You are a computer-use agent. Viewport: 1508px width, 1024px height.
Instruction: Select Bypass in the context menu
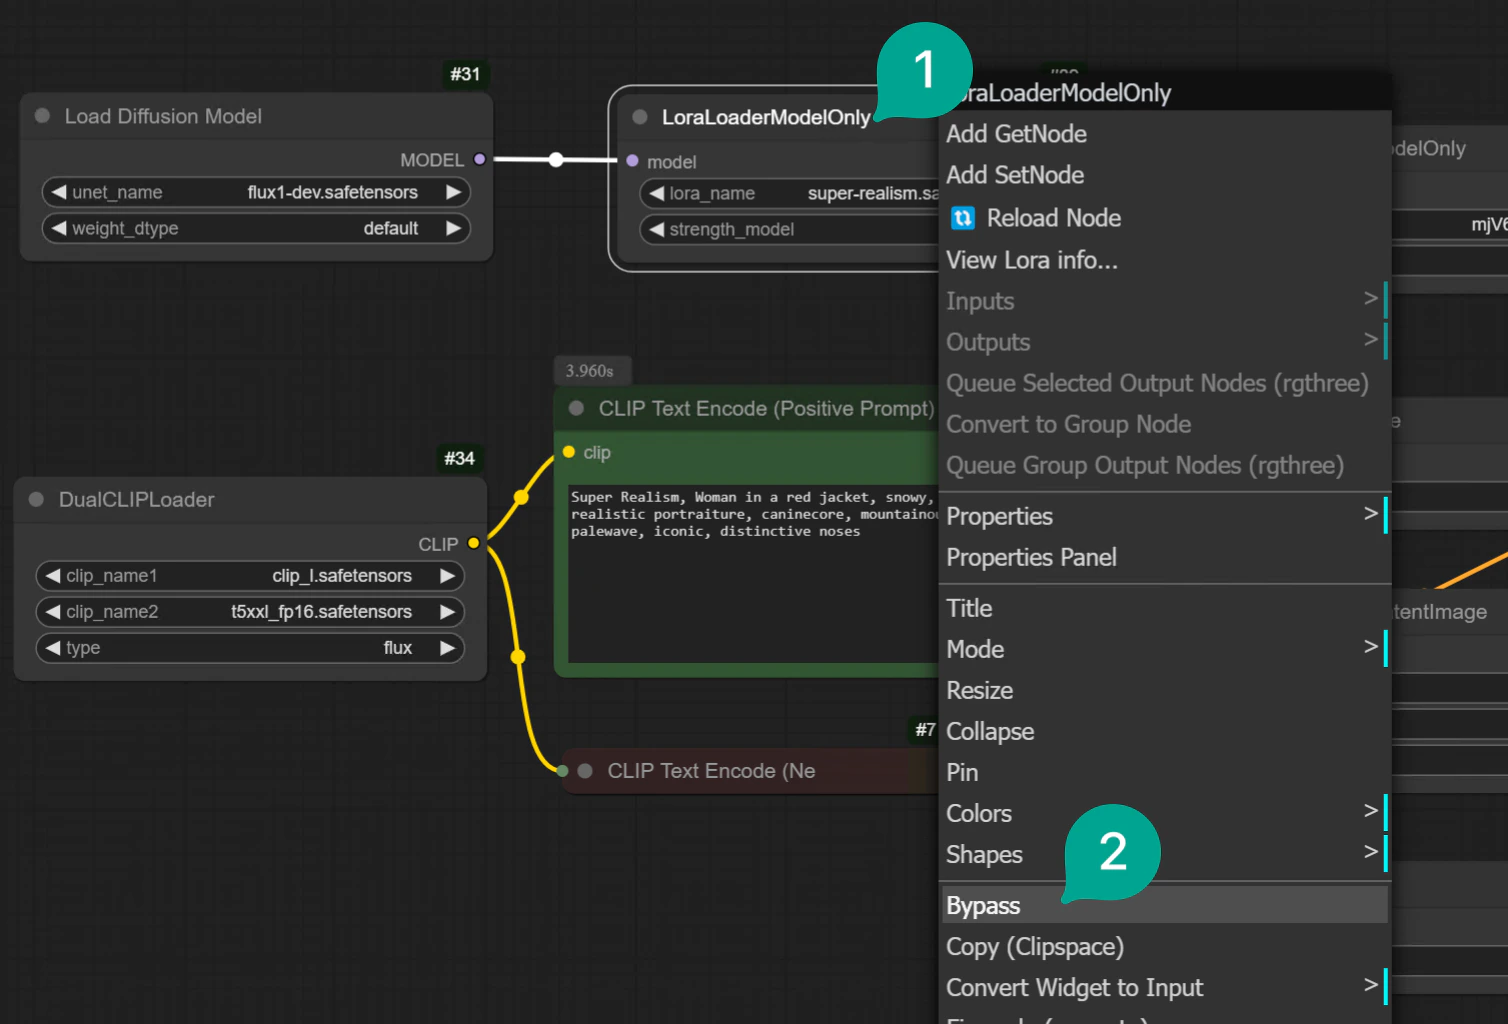click(1165, 905)
